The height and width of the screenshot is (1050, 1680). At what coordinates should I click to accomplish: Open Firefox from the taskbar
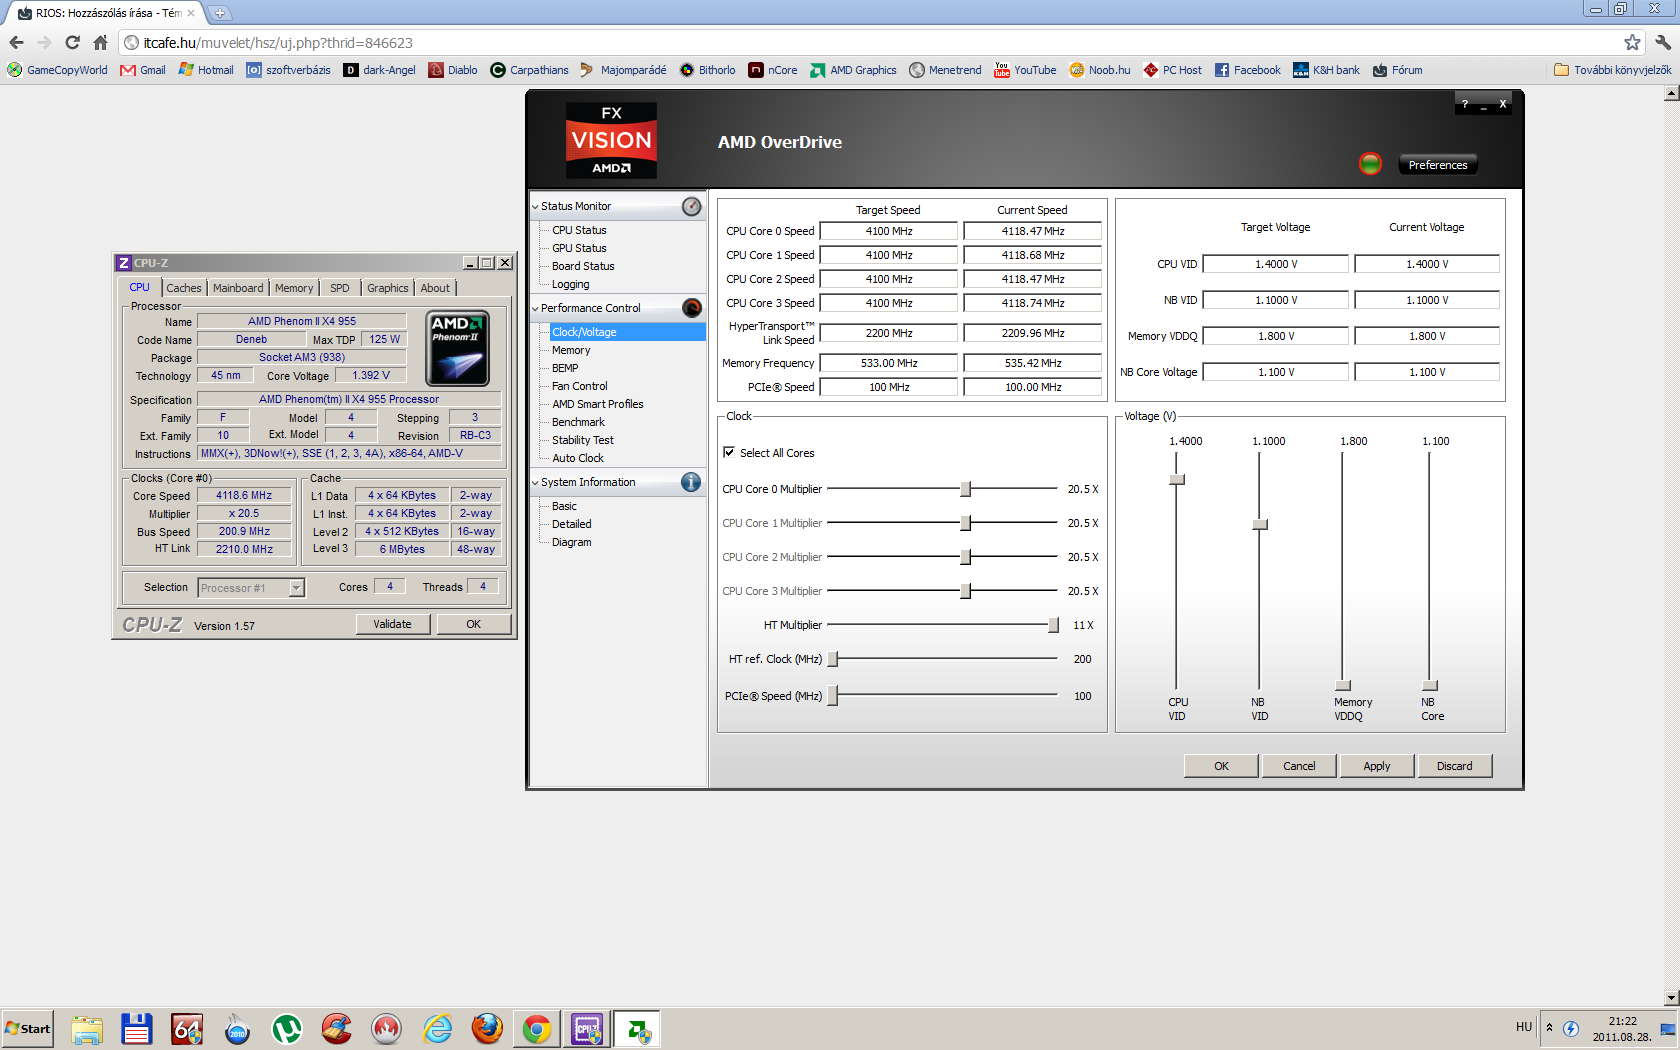coord(487,1029)
